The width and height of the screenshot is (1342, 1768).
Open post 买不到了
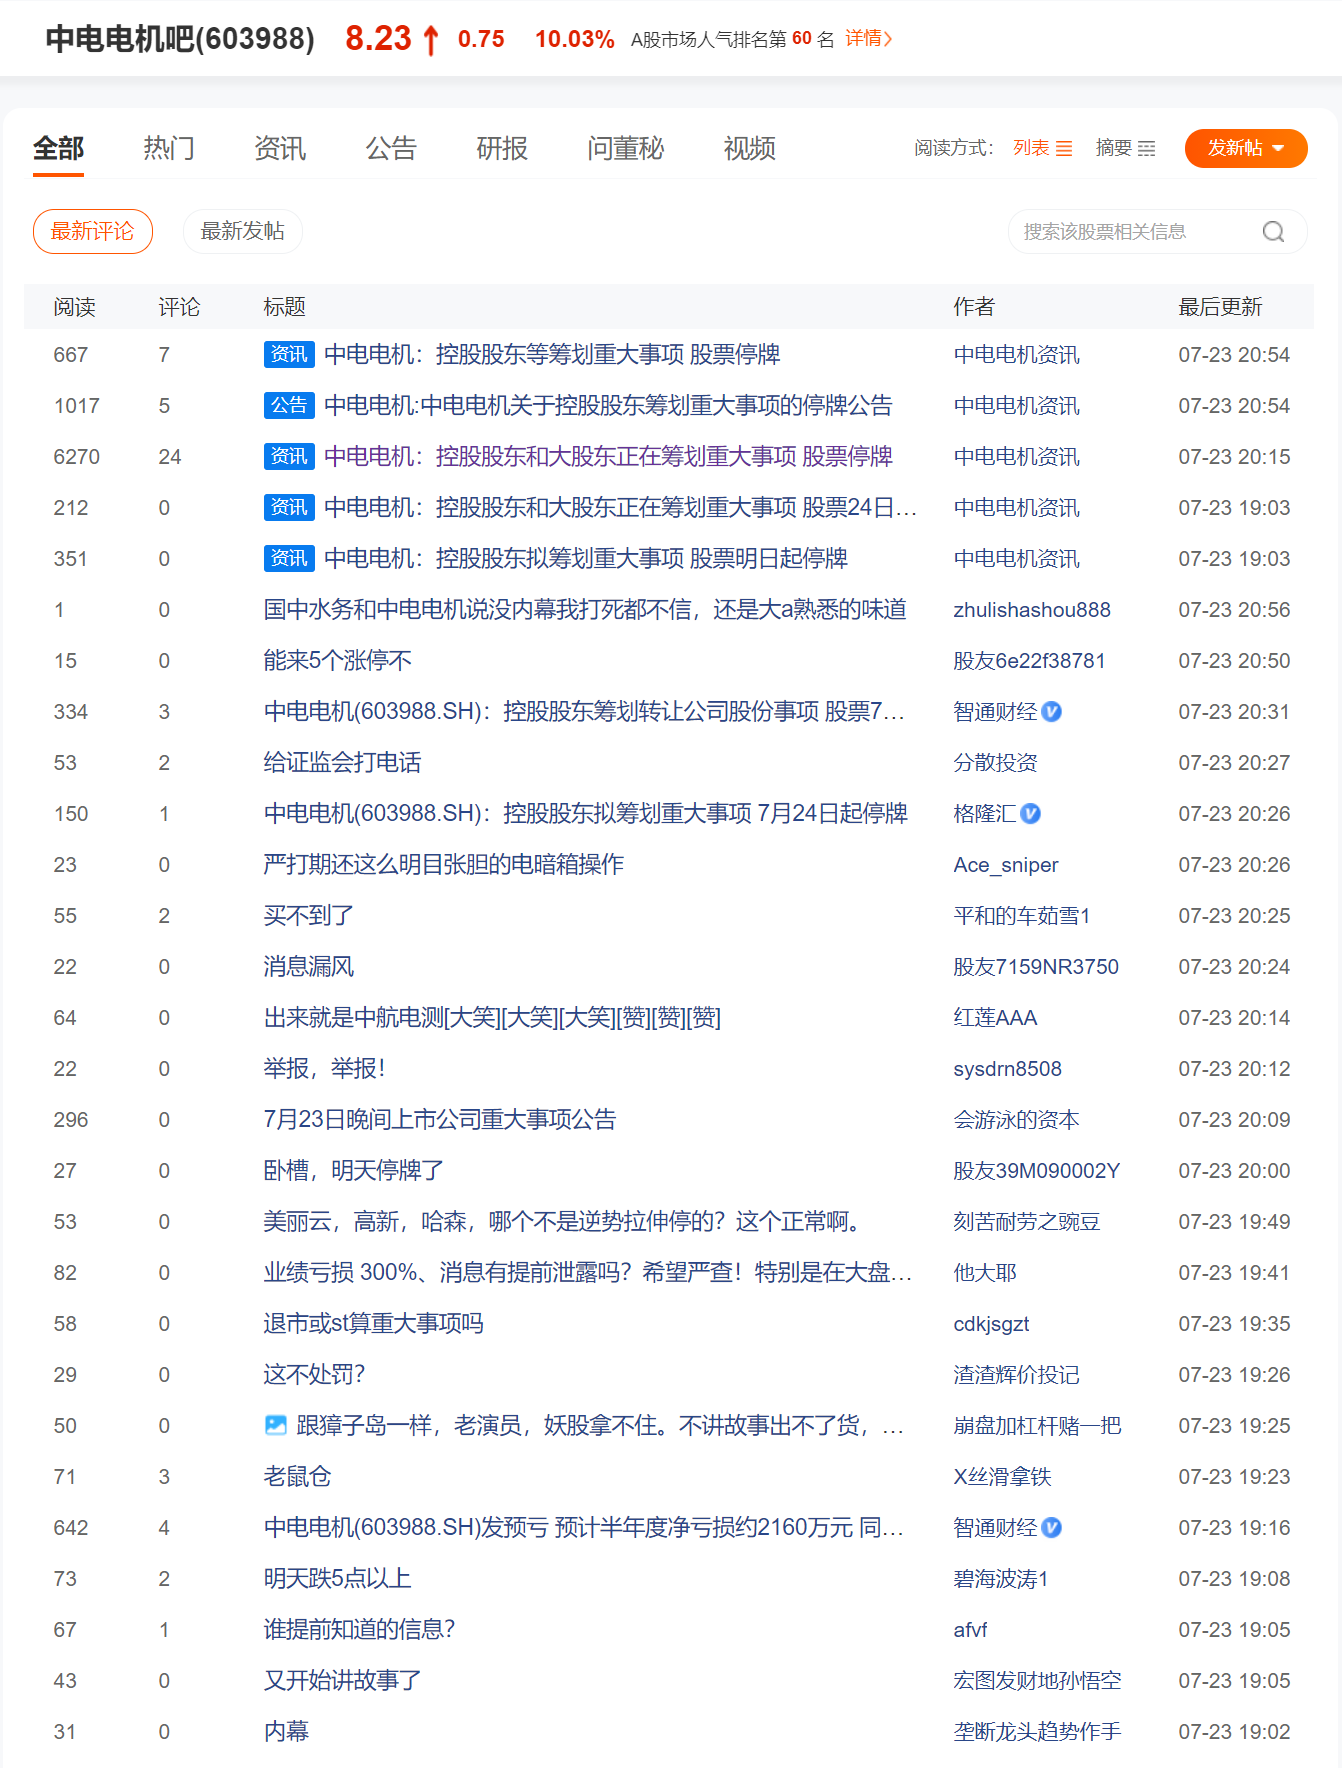coord(309,916)
